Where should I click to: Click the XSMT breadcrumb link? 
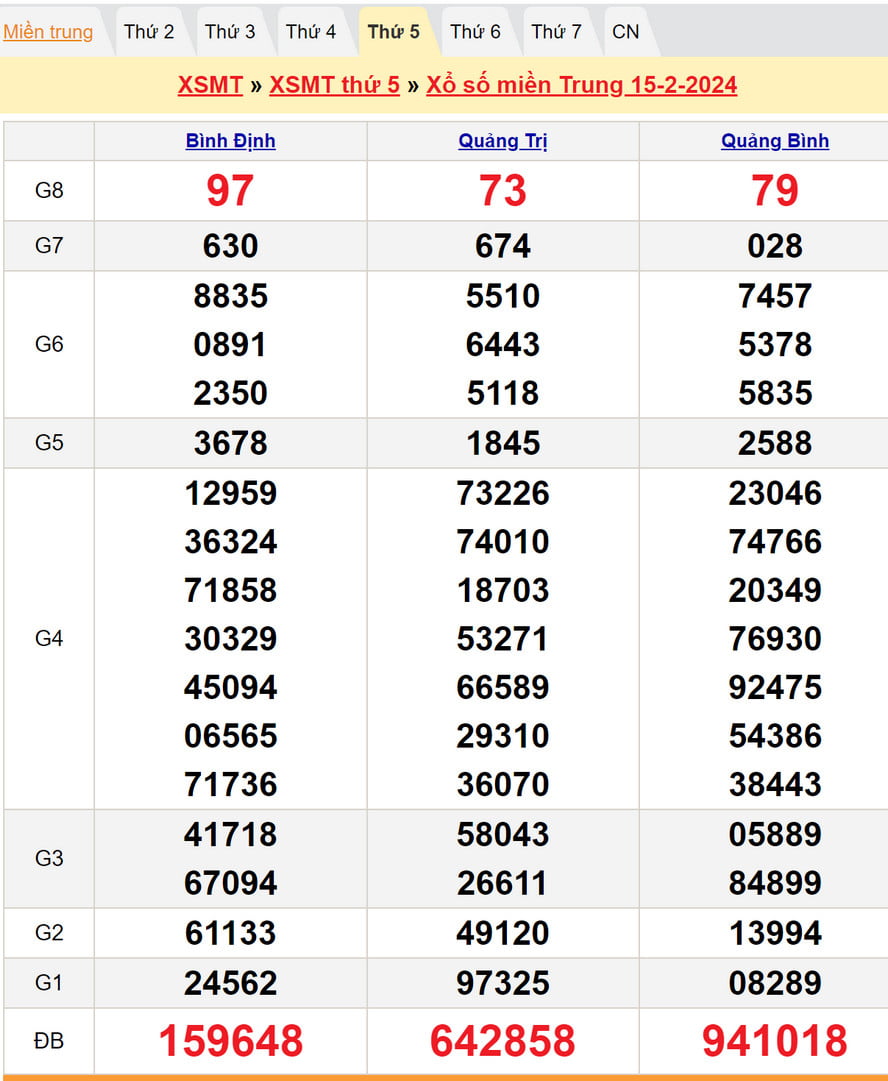click(210, 85)
